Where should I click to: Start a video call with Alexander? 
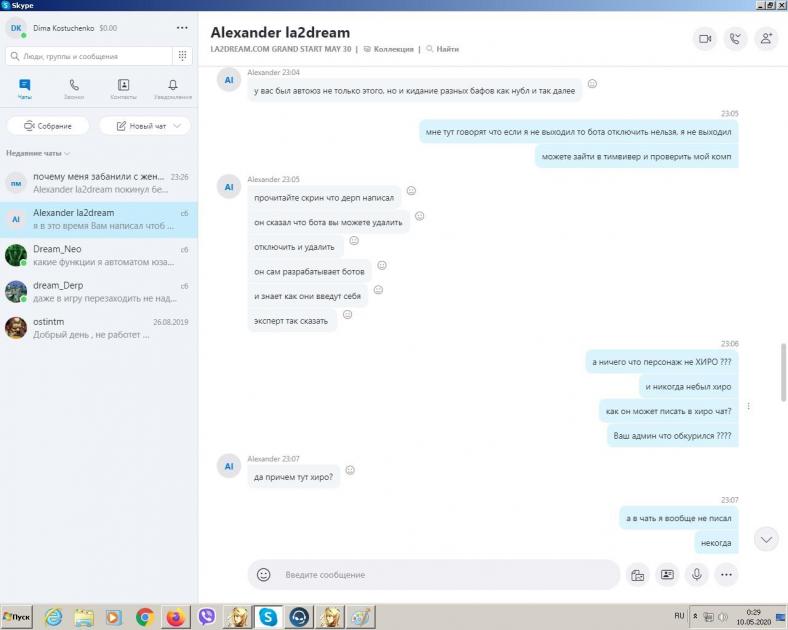pos(705,39)
